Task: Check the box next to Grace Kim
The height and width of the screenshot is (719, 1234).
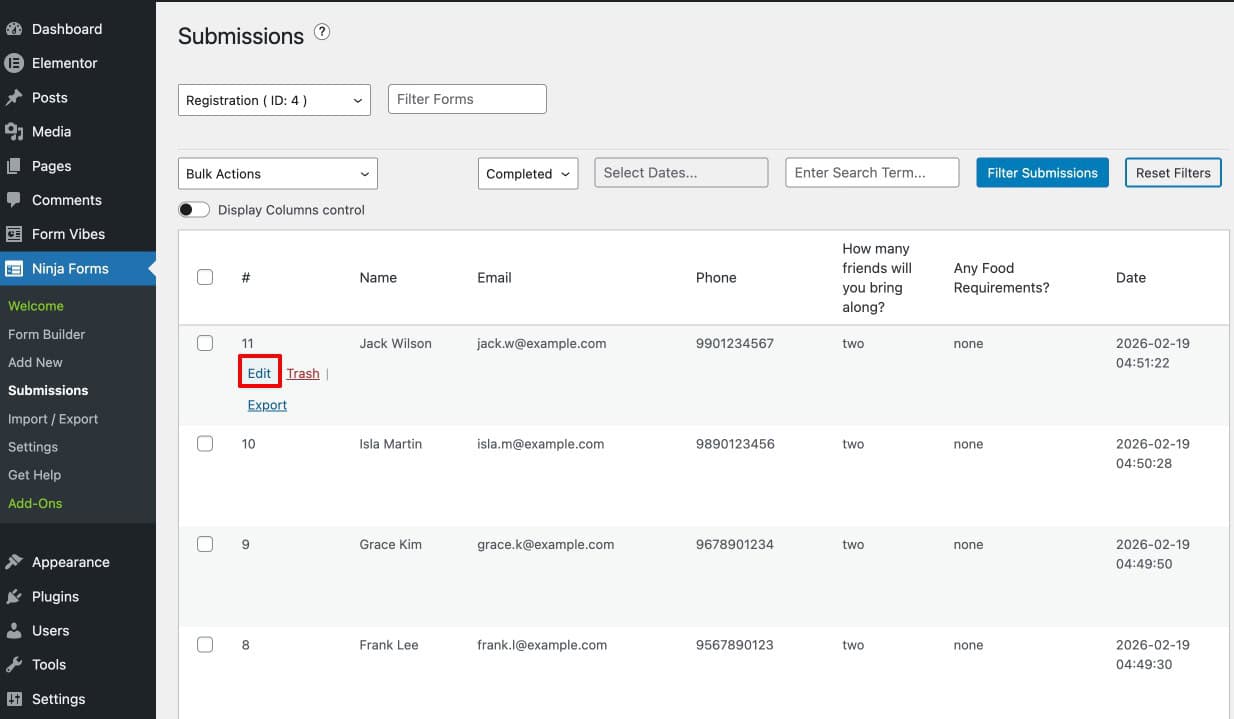Action: 205,544
